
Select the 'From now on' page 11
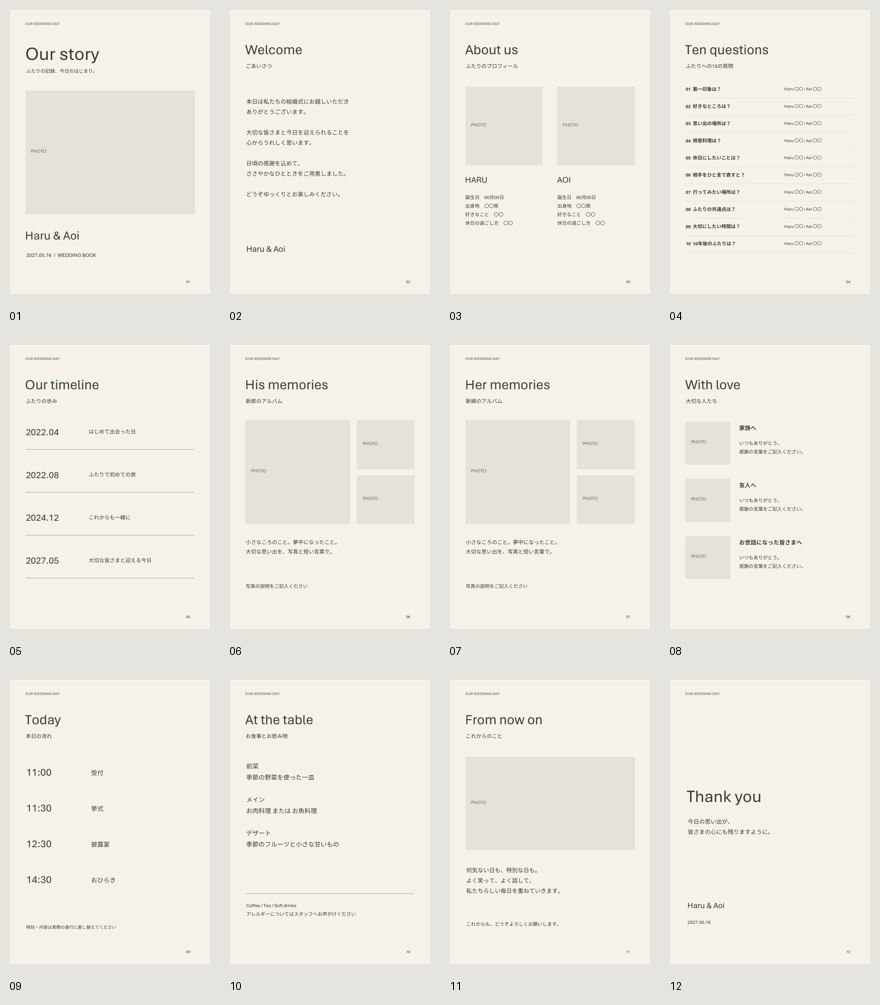coord(550,822)
